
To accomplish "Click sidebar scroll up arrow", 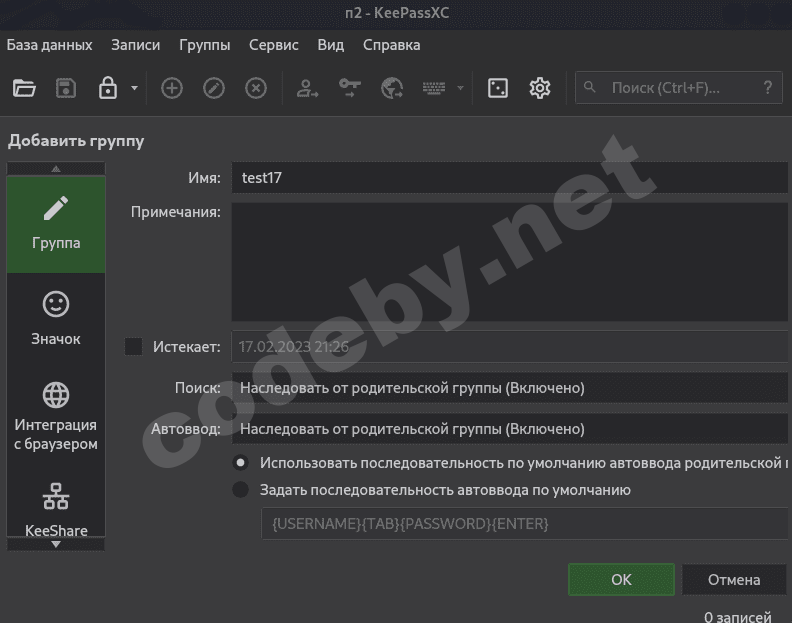I will coord(56,168).
